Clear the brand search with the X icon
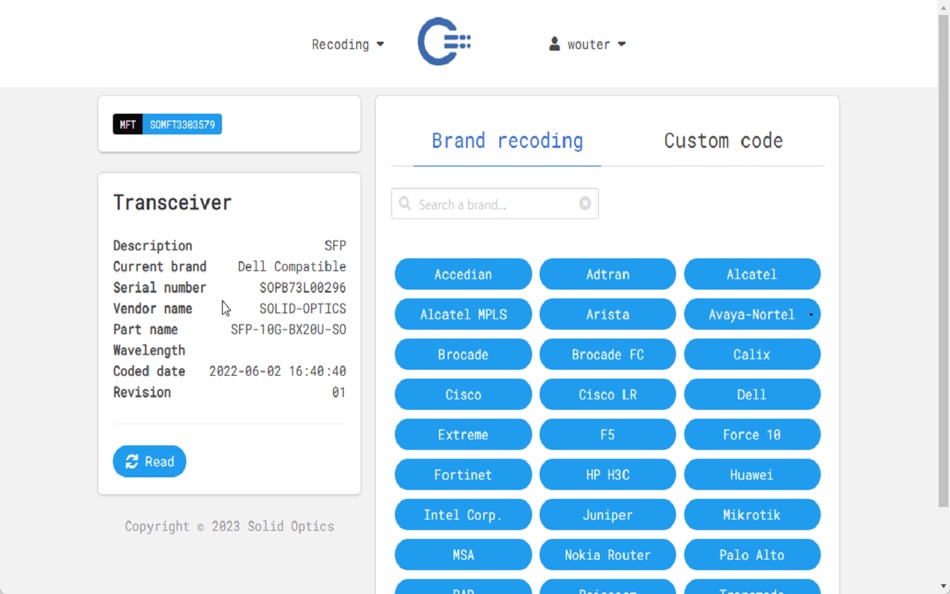 point(585,204)
